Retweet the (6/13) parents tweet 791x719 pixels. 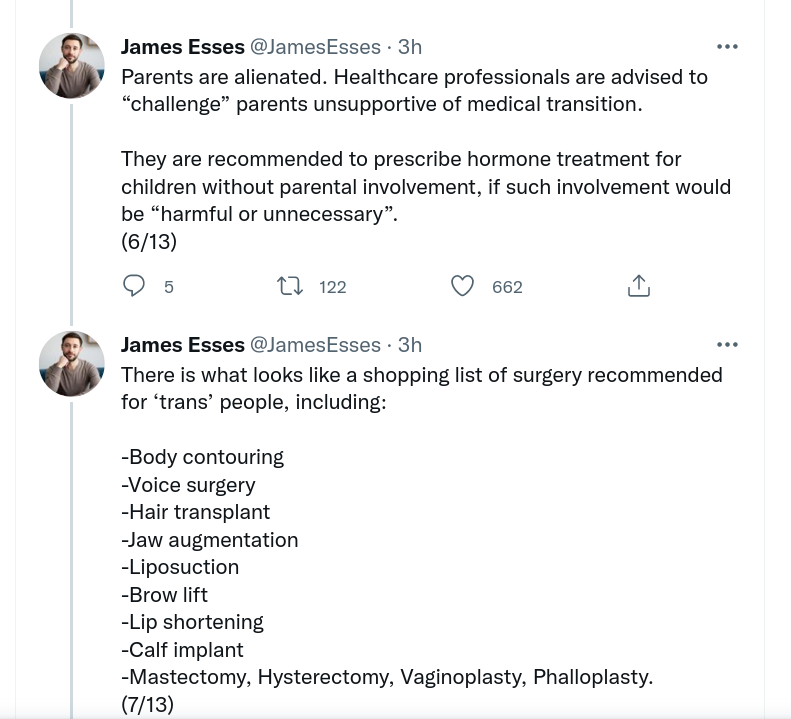click(x=290, y=287)
